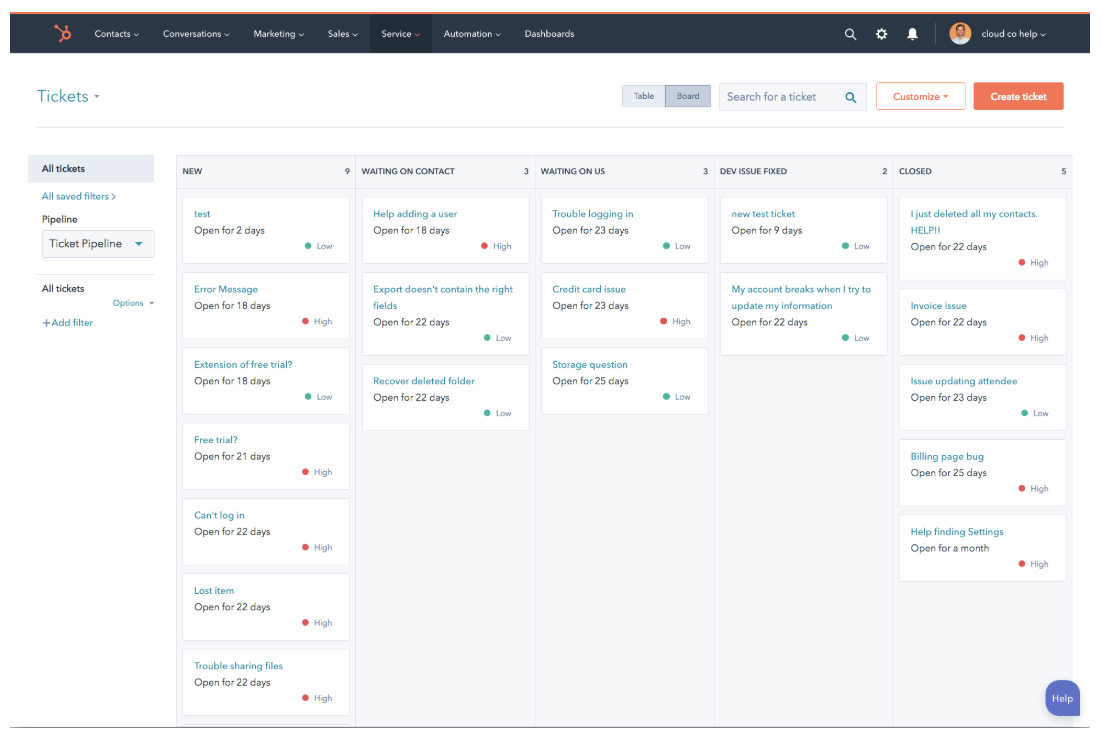Screen dimensions: 1102x742
Task: Switch to Board view
Action: [688, 96]
